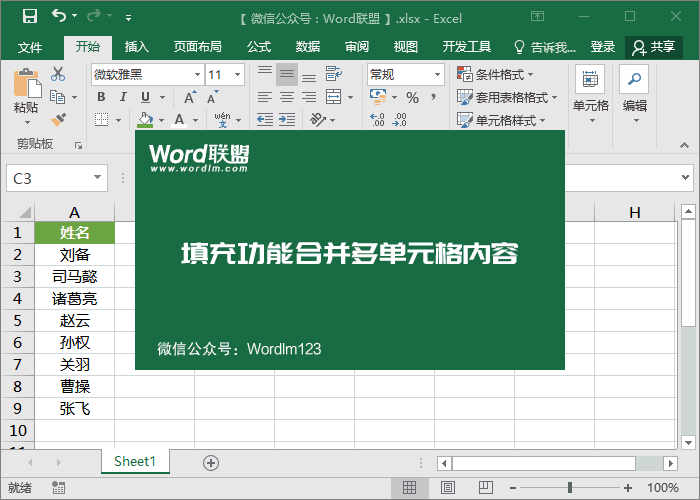The height and width of the screenshot is (500, 700).
Task: Open the 常规 number format dropdown
Action: coord(438,75)
